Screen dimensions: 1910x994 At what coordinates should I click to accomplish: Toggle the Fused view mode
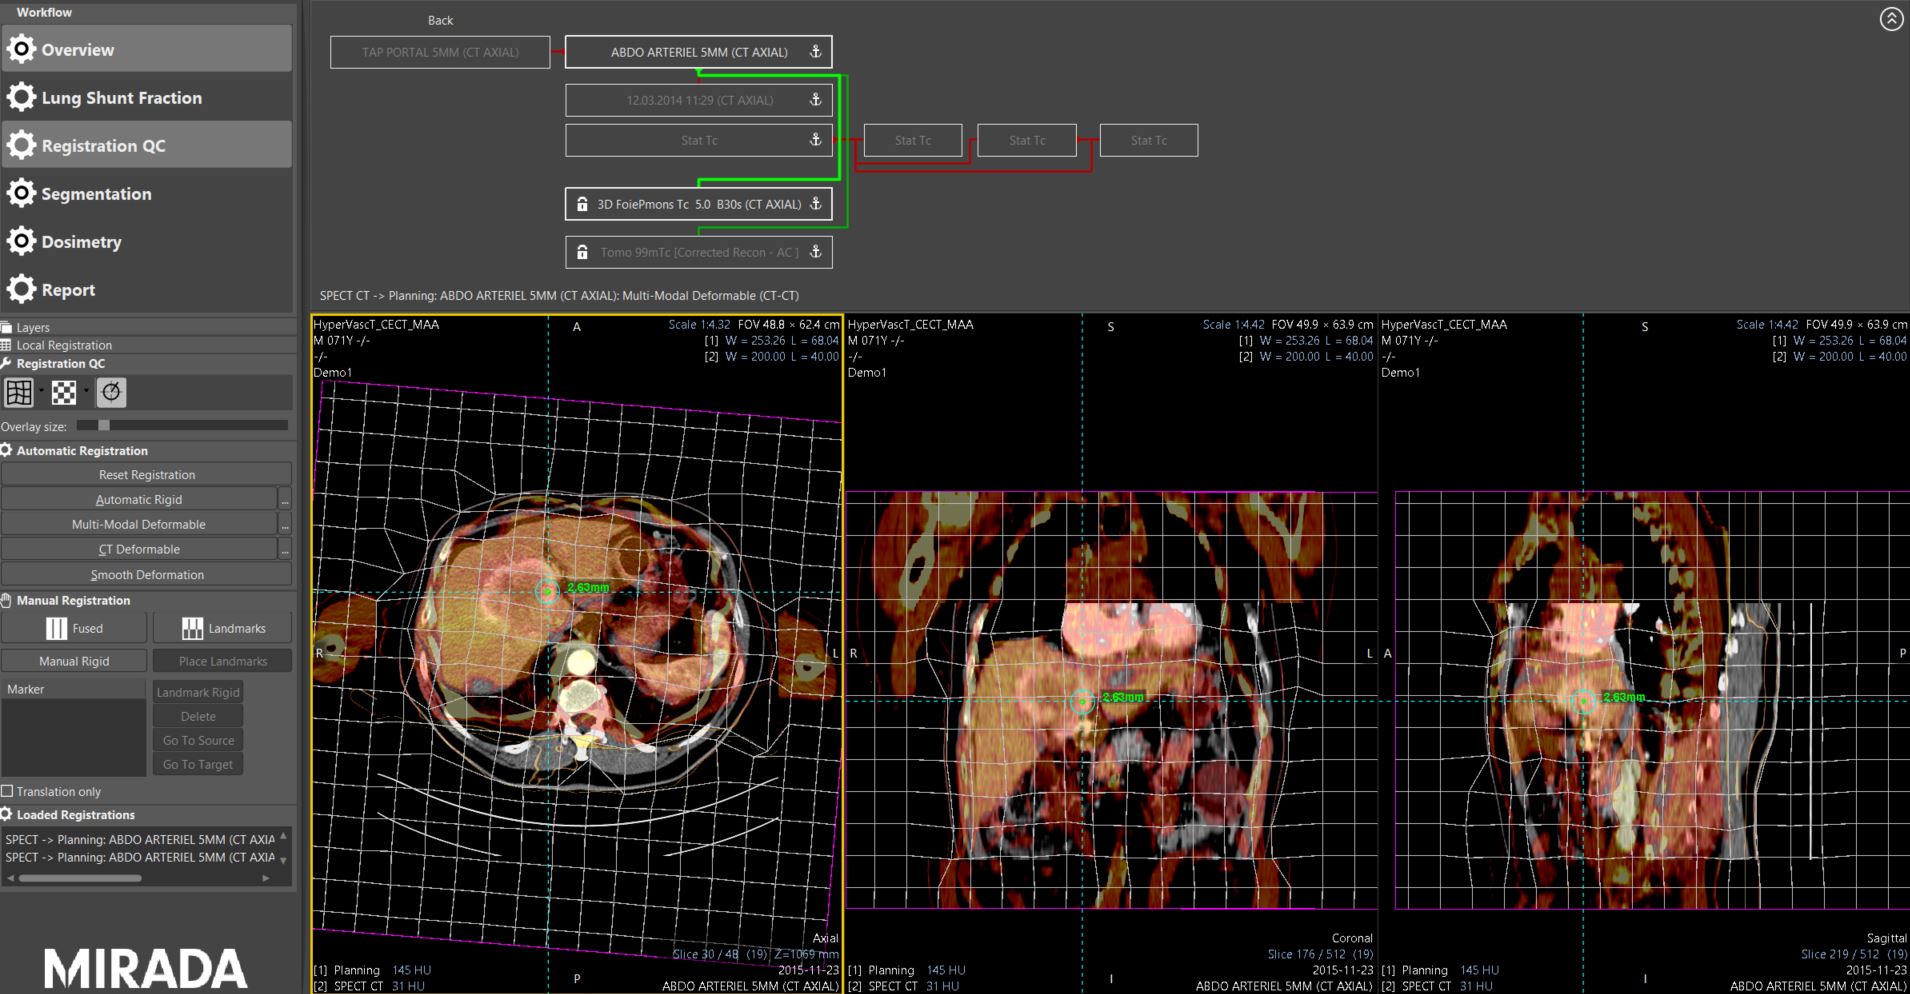(x=75, y=628)
